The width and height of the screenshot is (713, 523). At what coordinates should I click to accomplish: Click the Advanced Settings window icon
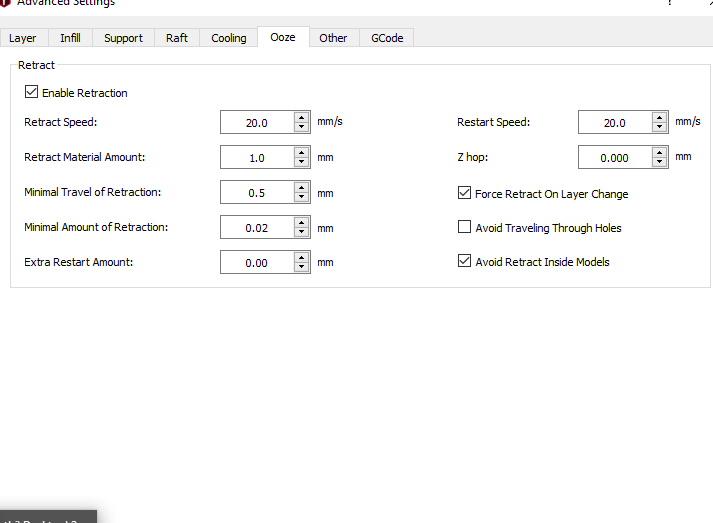tap(5, 3)
